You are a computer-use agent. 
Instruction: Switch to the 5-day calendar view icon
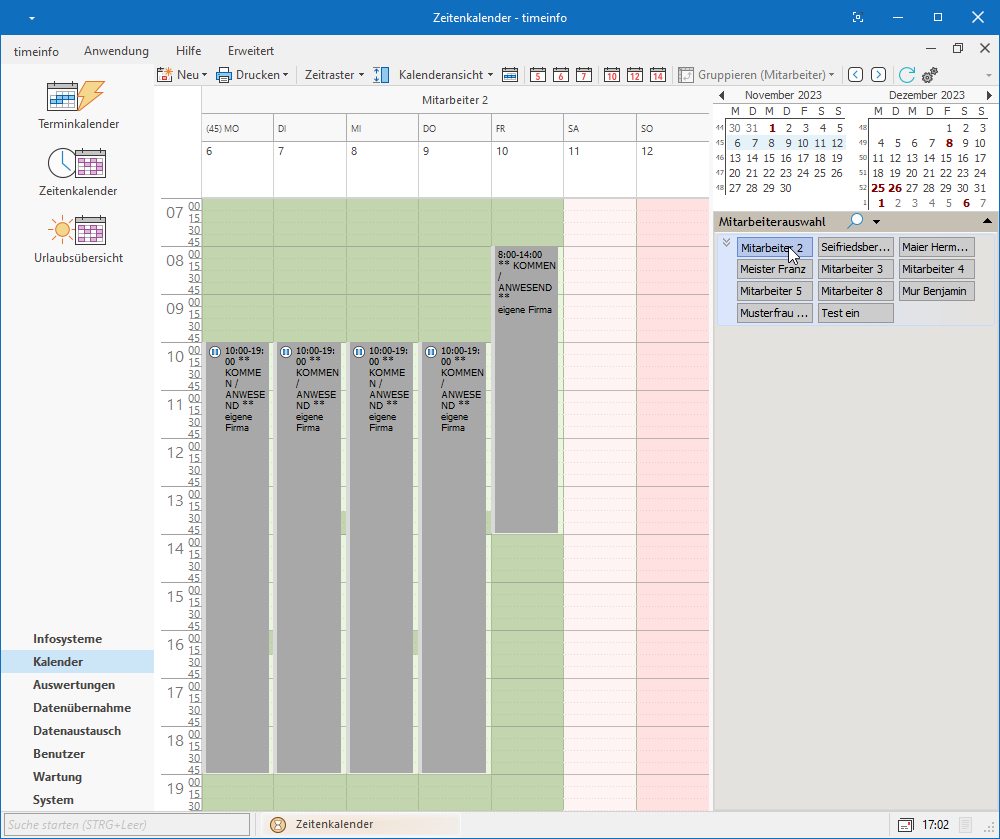click(538, 75)
